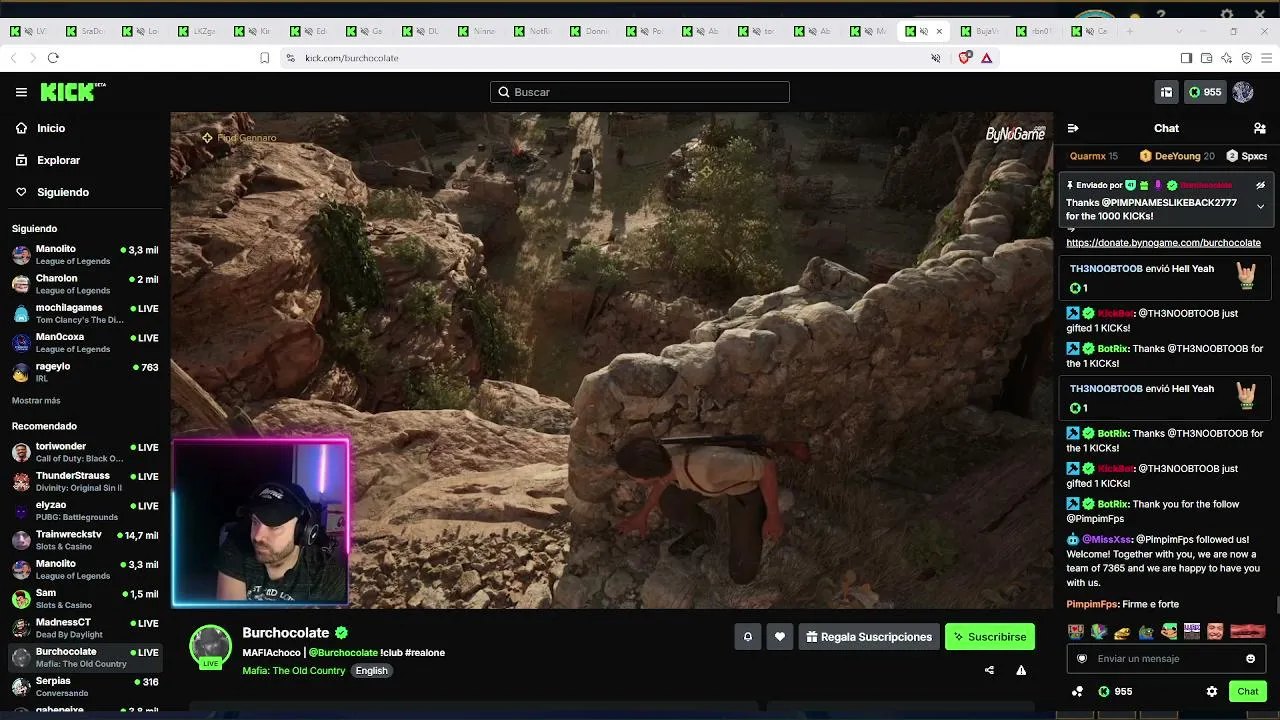This screenshot has height=720, width=1280.
Task: Click the donate.bynogame.com link in chat
Action: click(x=1163, y=243)
